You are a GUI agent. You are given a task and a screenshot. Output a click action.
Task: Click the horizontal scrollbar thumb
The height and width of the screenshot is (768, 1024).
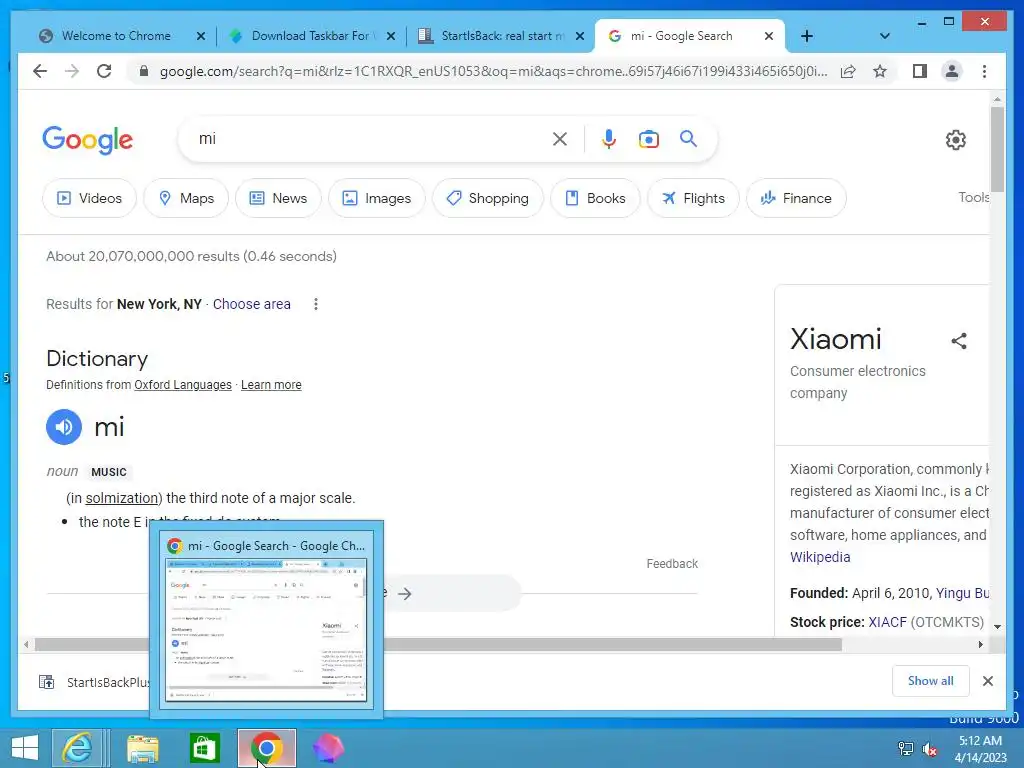pos(438,645)
